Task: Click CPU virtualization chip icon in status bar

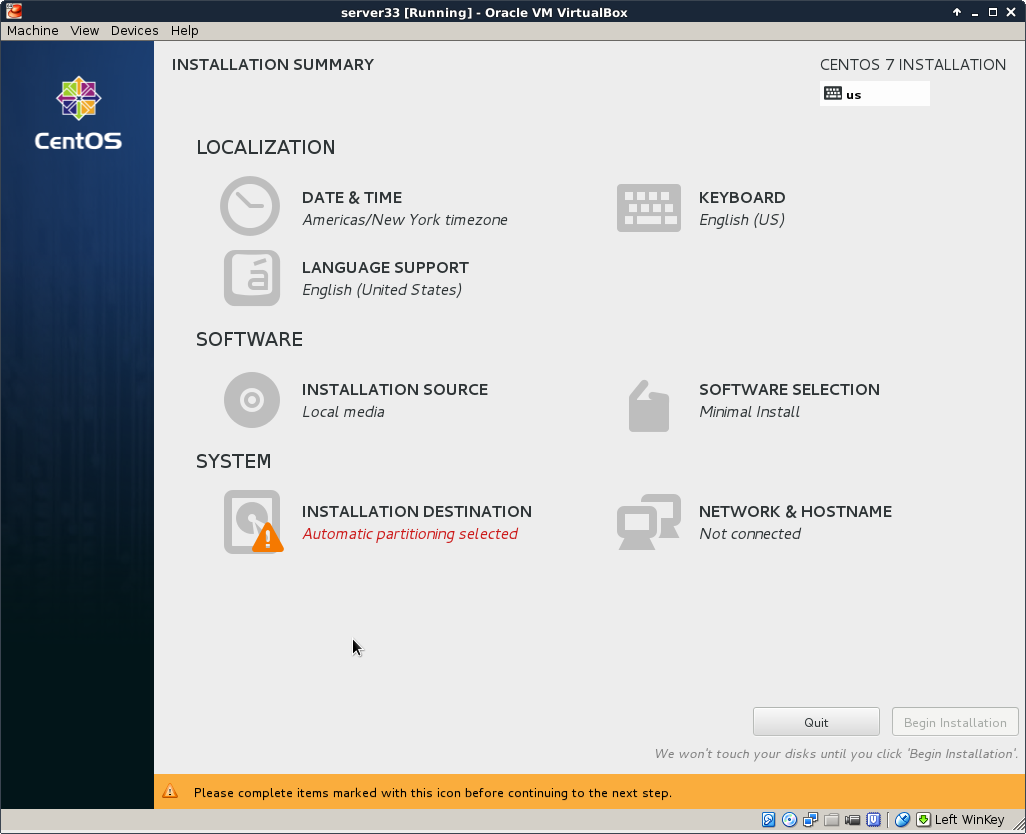Action: 874,820
